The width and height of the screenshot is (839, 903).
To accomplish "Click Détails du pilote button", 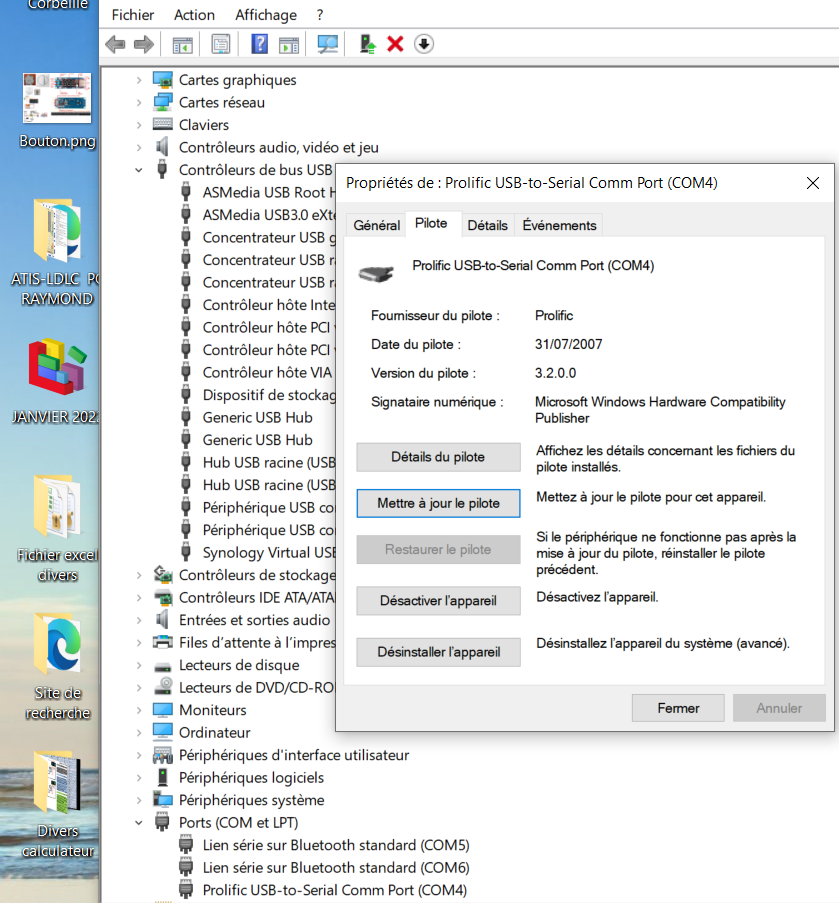I will [x=438, y=457].
